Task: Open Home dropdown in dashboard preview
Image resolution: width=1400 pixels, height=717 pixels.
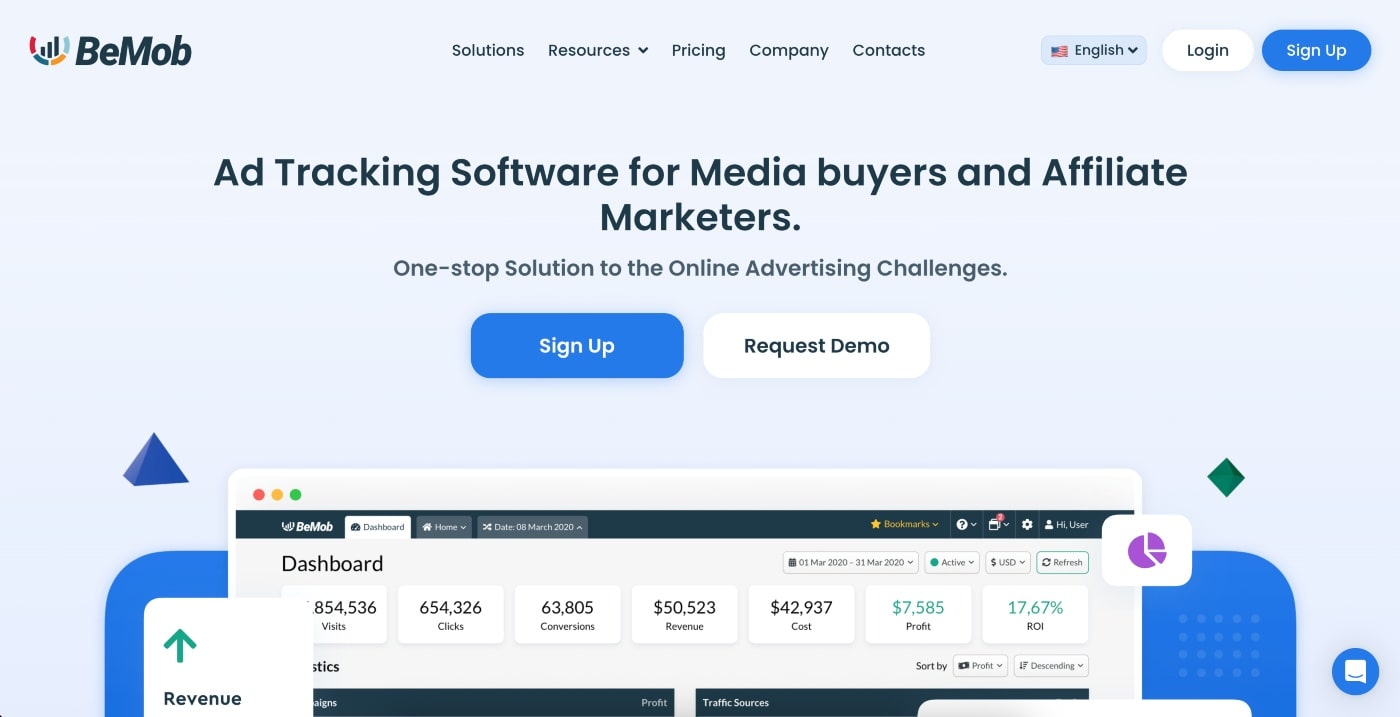Action: point(443,527)
